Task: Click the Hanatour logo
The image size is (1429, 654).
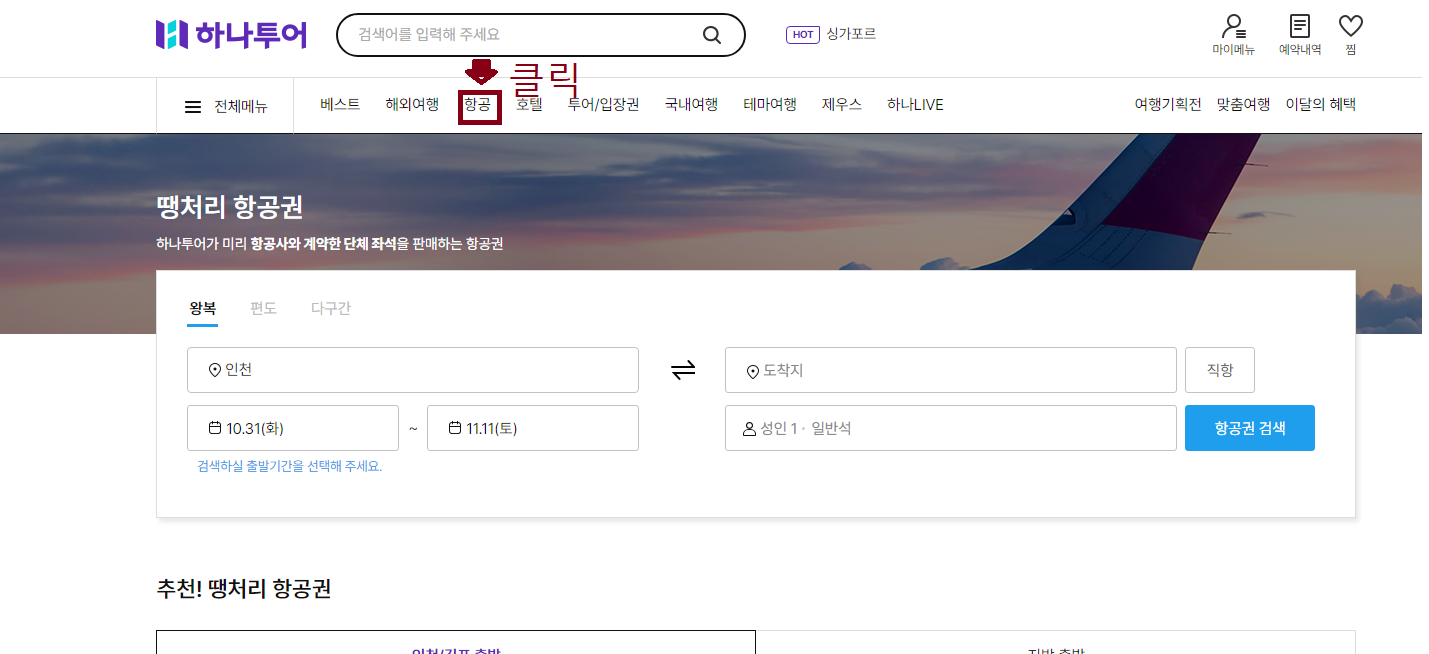Action: point(230,32)
